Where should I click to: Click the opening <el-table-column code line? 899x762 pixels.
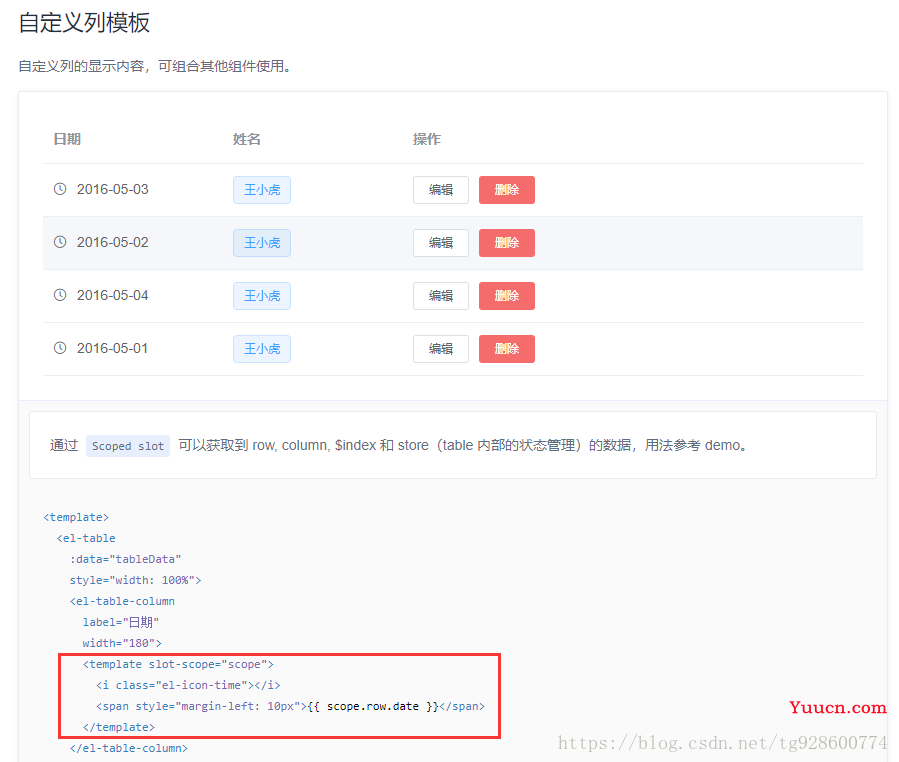coord(122,601)
